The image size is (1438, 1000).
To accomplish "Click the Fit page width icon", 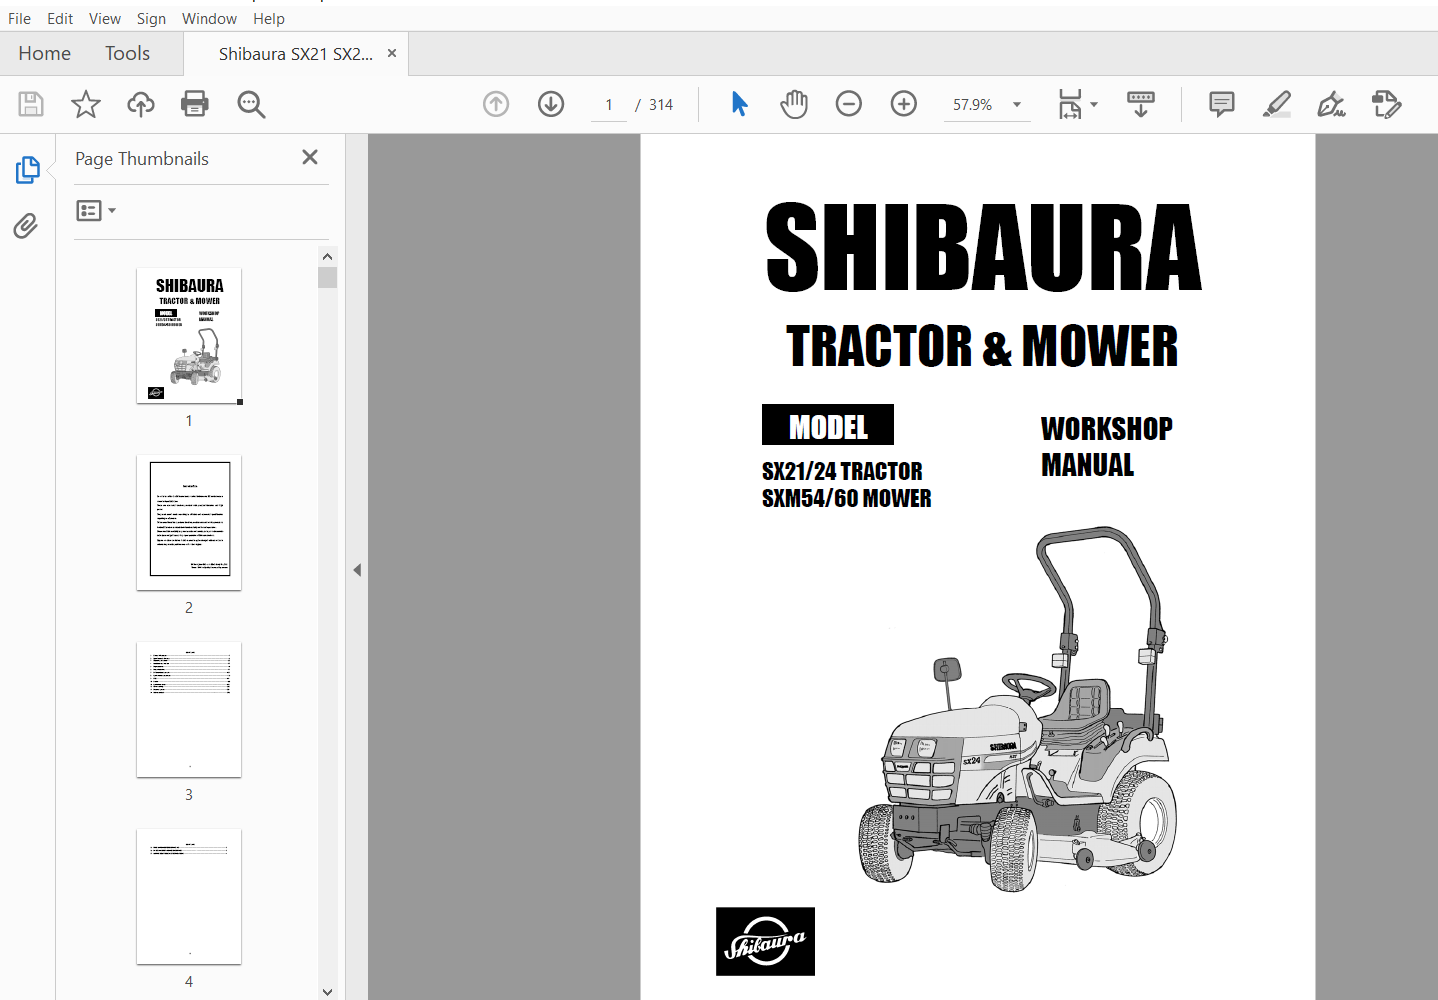I will coord(1070,104).
